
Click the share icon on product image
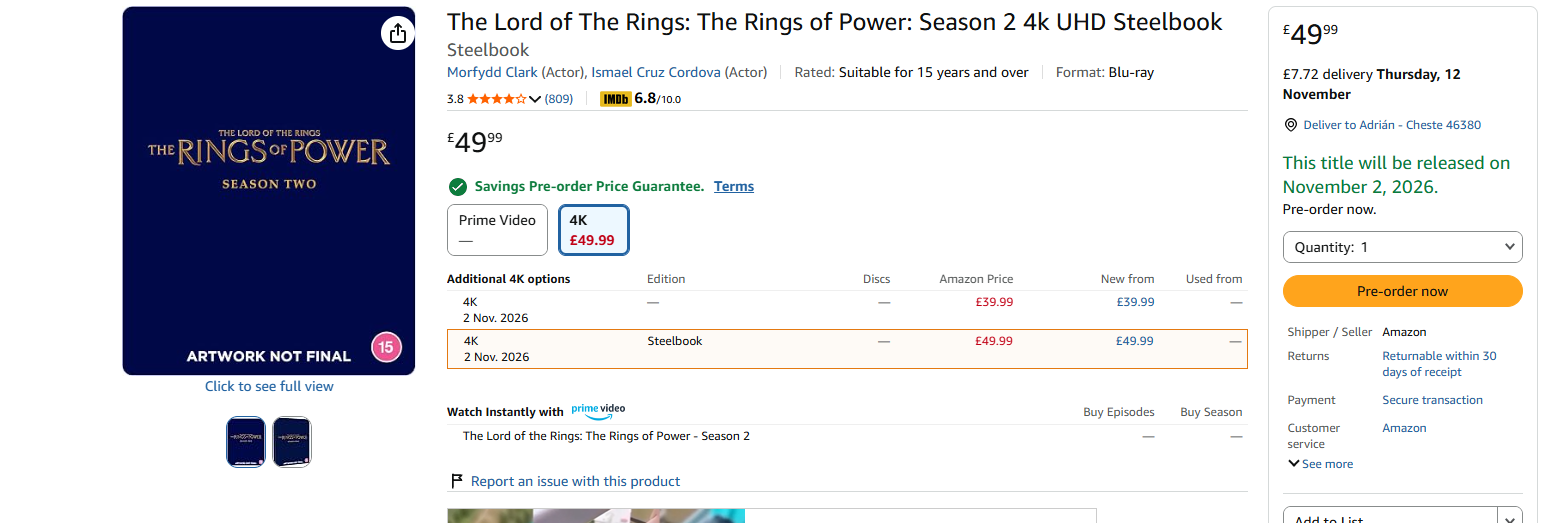[397, 33]
